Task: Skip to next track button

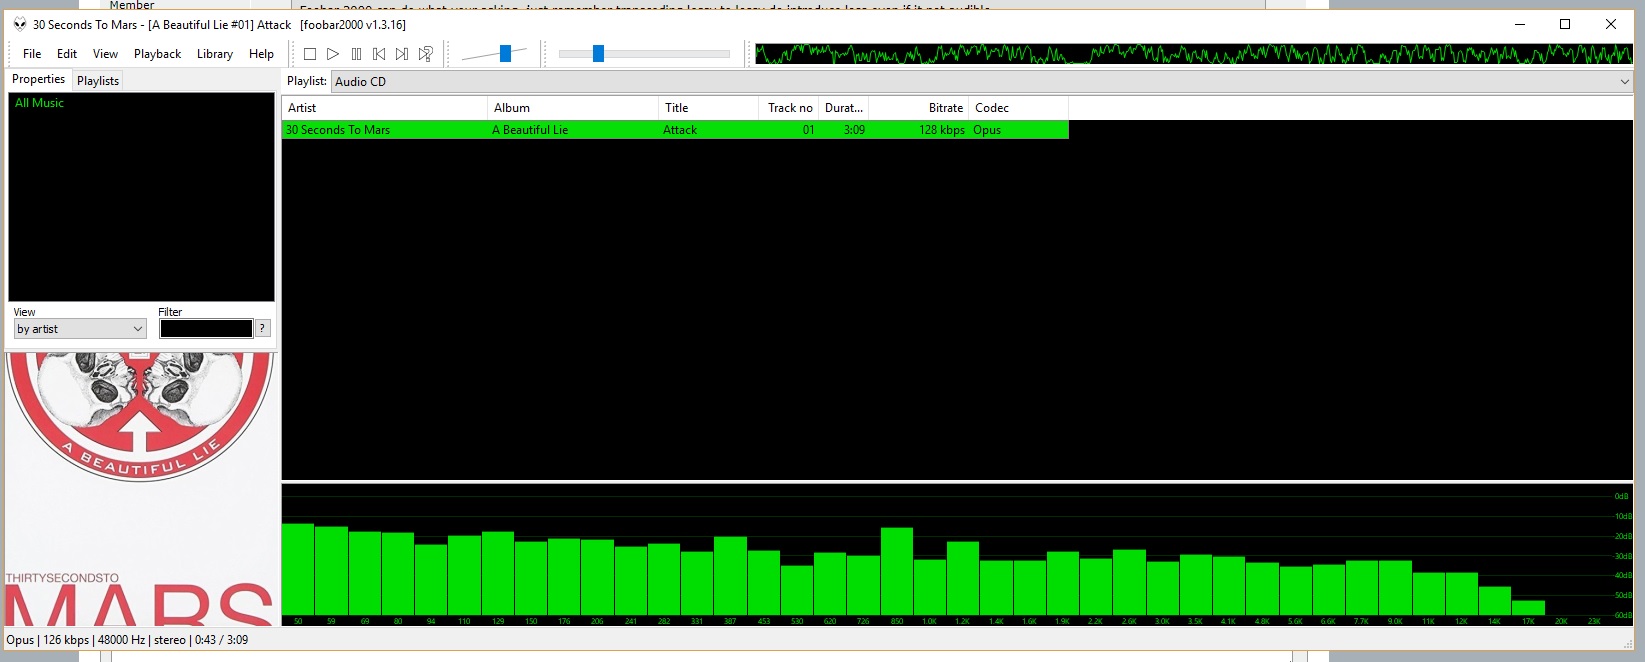Action: coord(402,54)
